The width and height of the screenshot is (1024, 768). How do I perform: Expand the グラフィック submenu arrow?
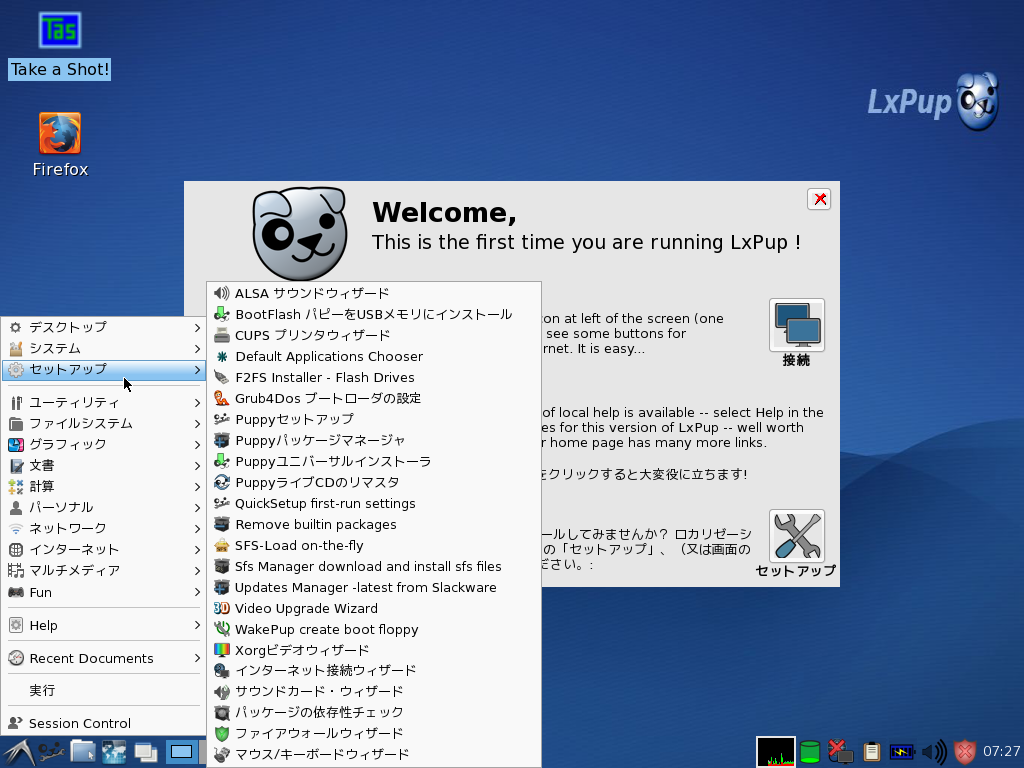(197, 444)
